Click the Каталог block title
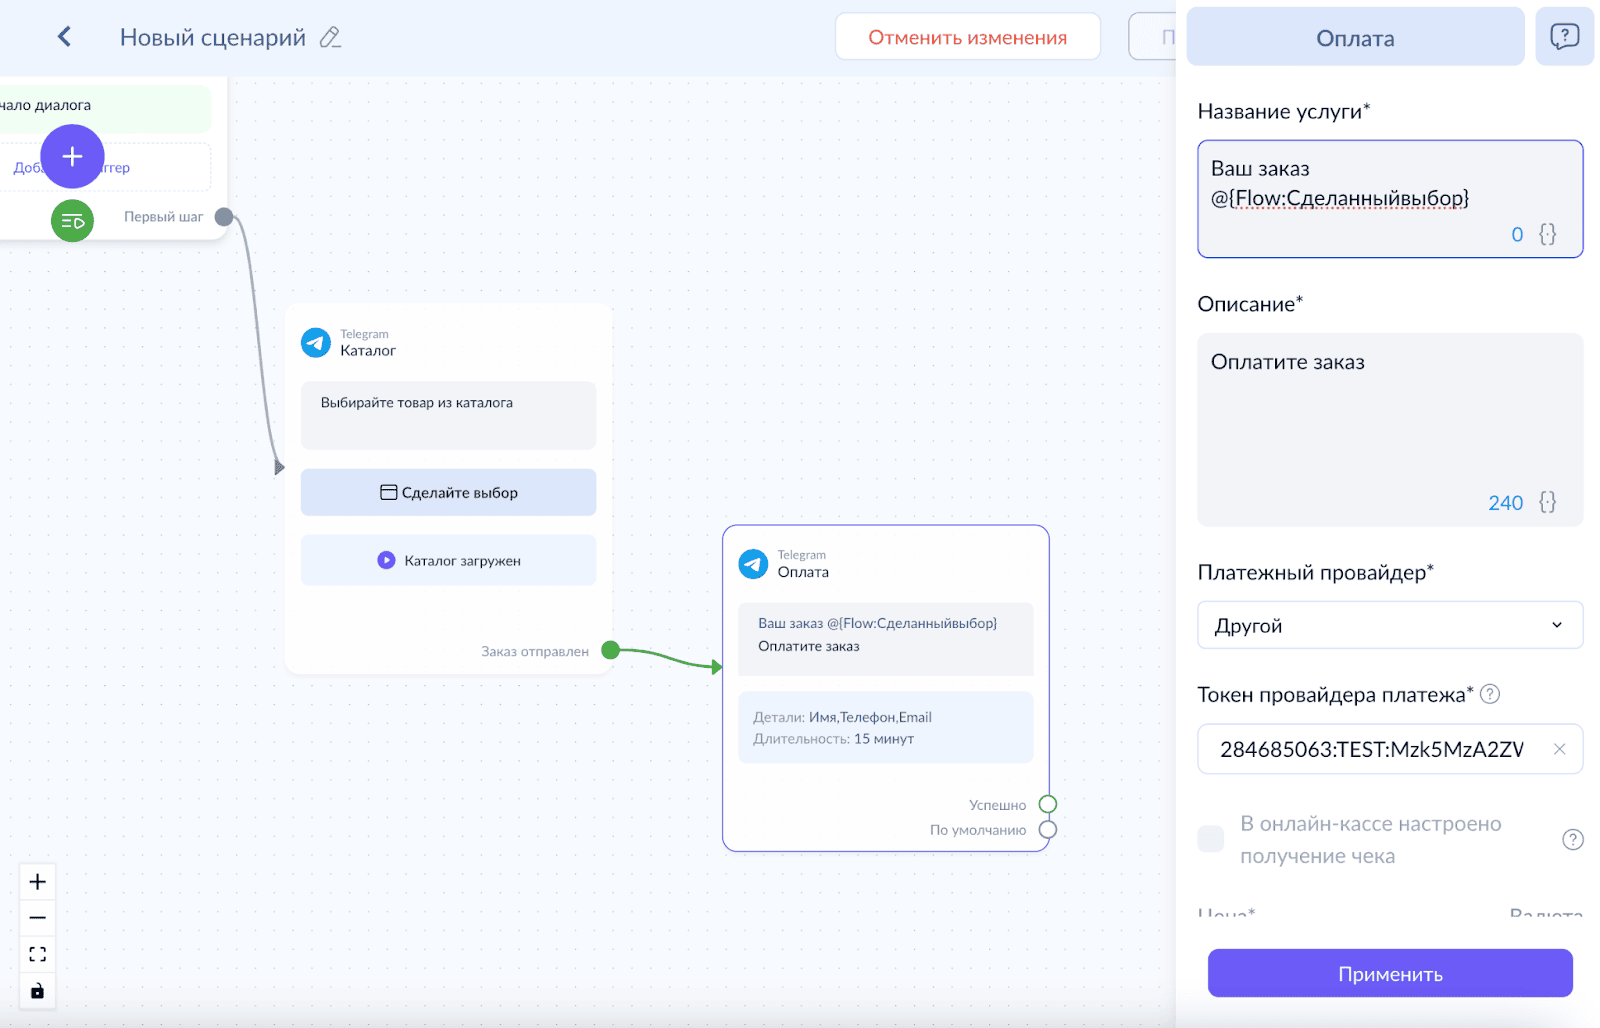This screenshot has height=1028, width=1600. coord(368,350)
